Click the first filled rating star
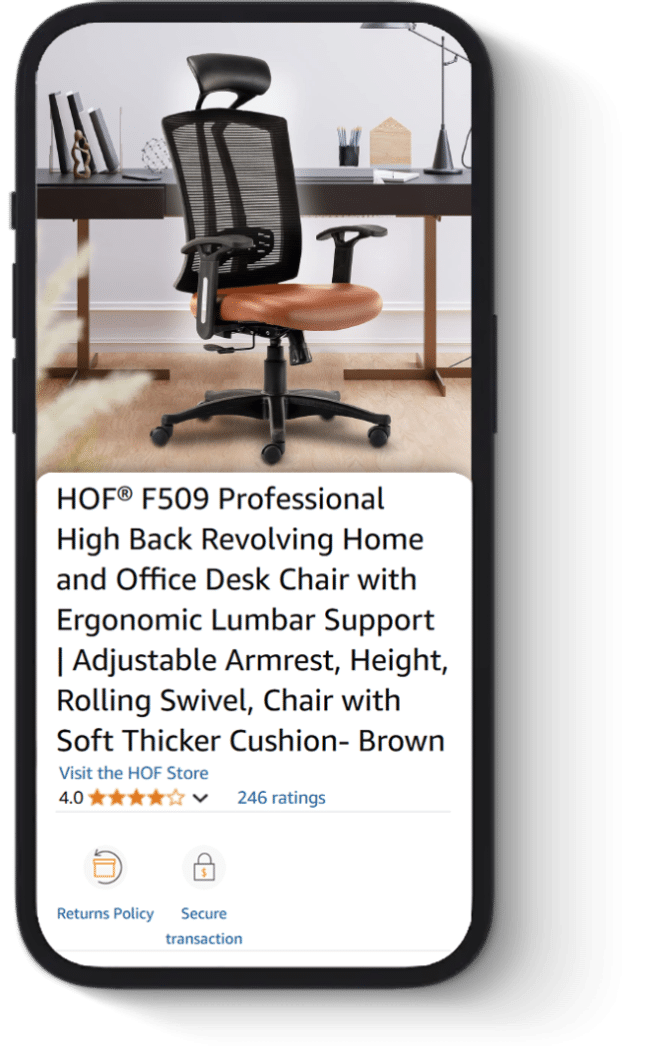This screenshot has height=1057, width=650. click(97, 798)
